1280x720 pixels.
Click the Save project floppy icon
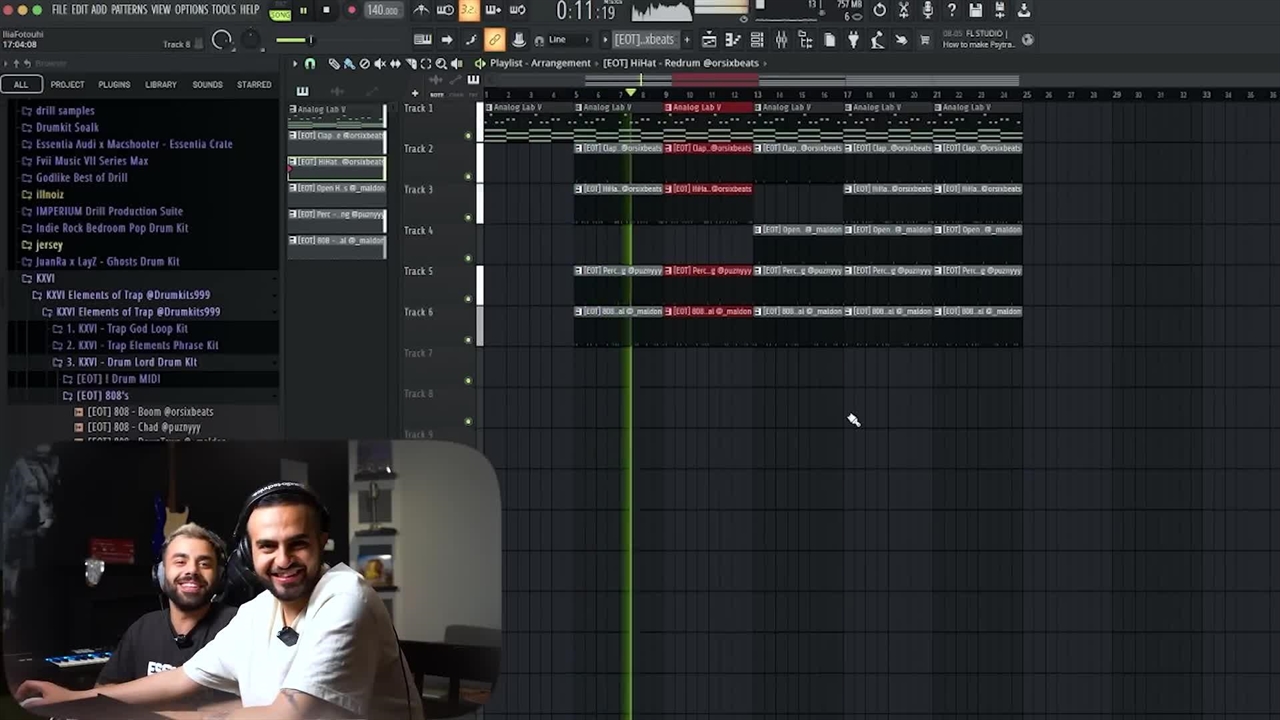975,10
